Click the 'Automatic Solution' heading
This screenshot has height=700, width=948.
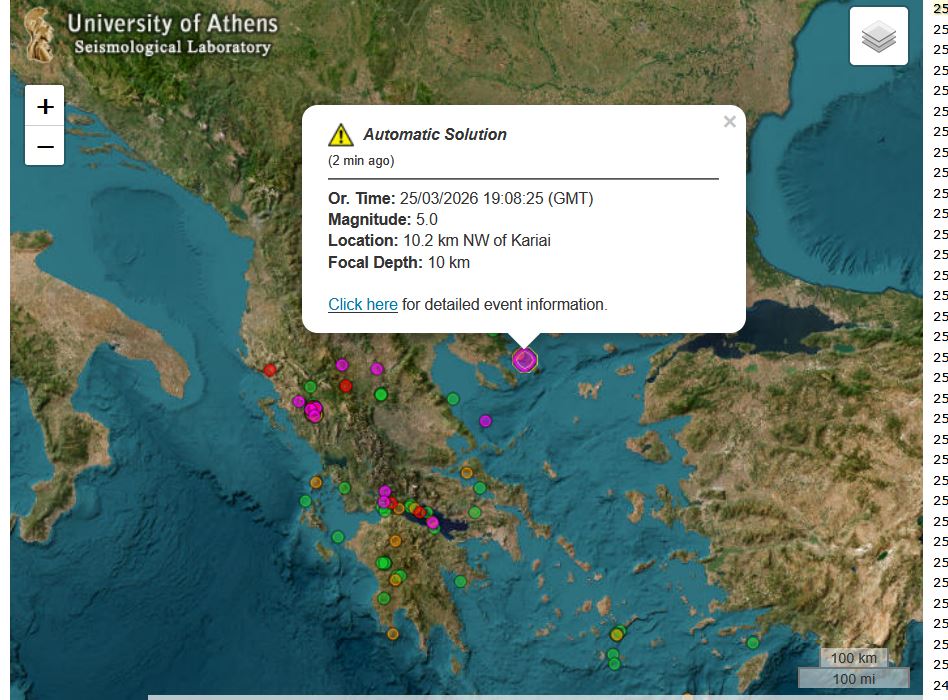[x=435, y=134]
